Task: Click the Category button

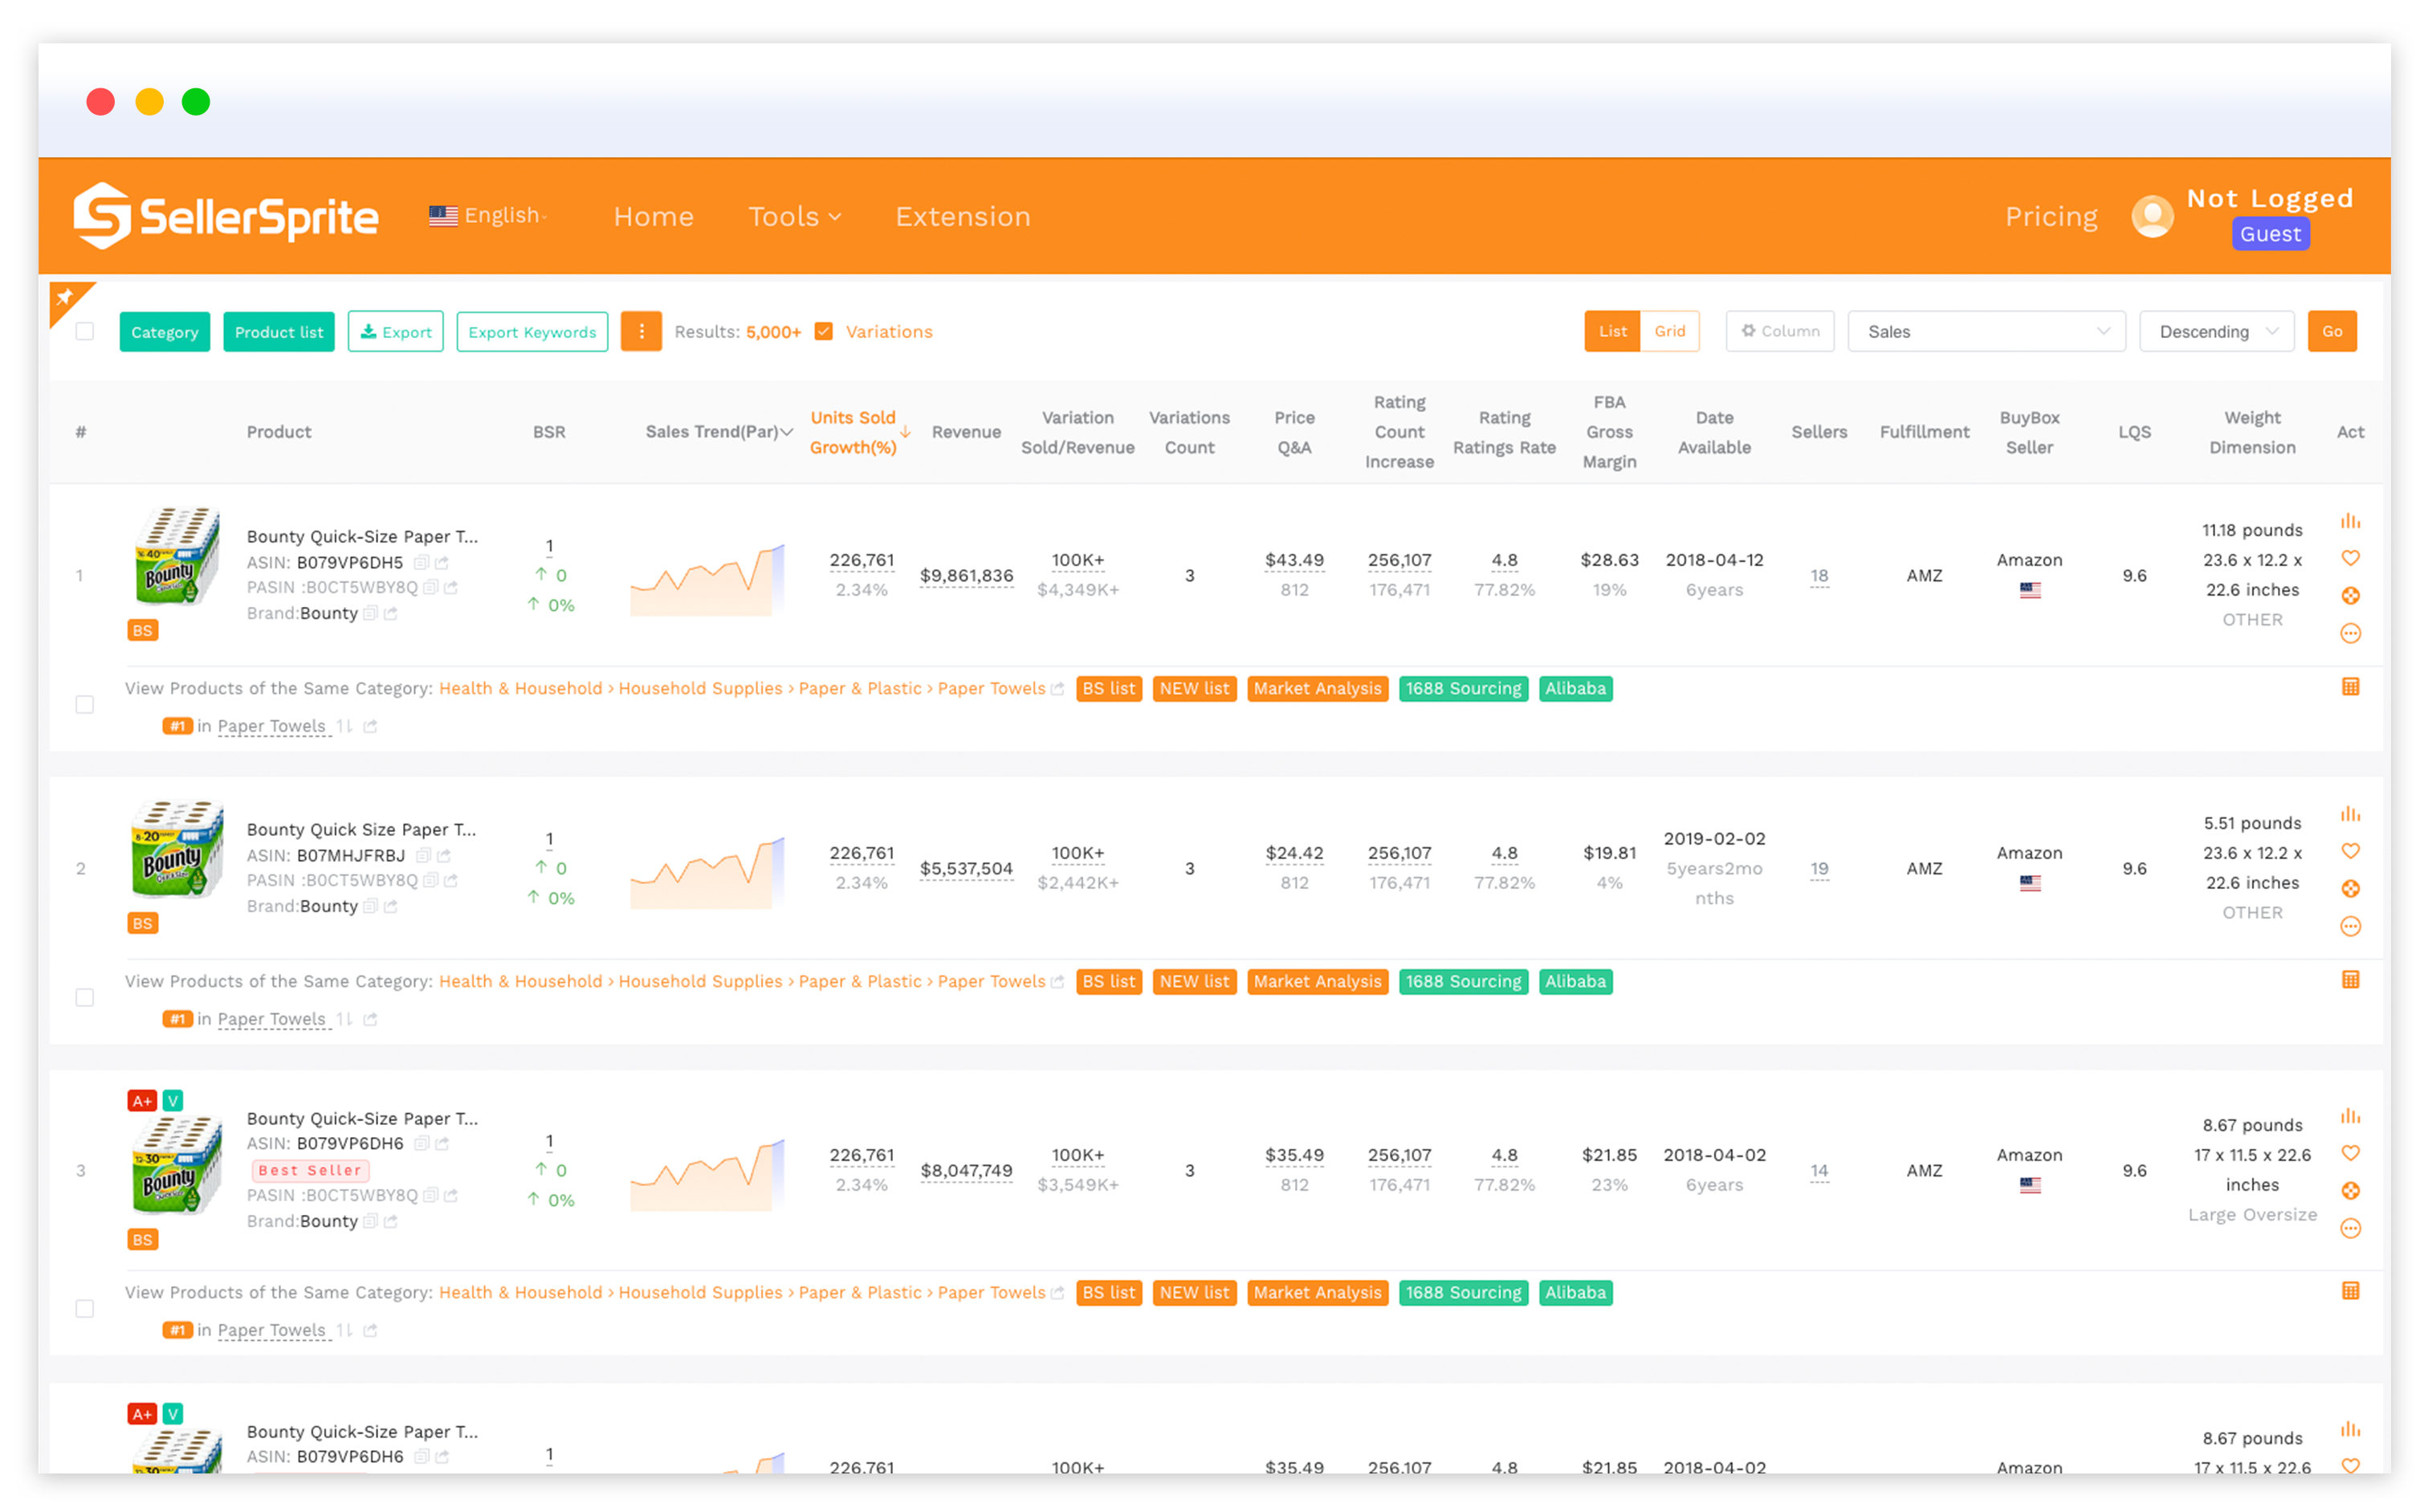Action: tap(165, 331)
